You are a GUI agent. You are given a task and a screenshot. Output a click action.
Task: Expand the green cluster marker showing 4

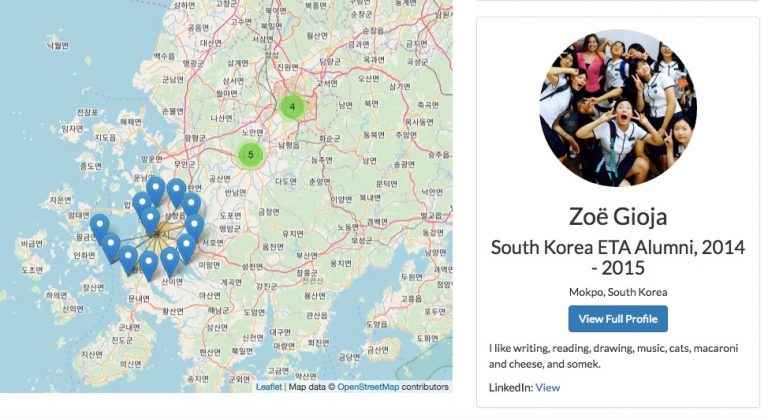click(x=292, y=106)
